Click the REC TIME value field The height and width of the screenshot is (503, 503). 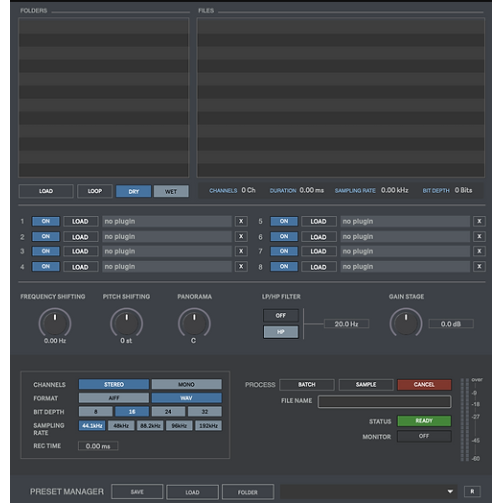click(x=98, y=446)
